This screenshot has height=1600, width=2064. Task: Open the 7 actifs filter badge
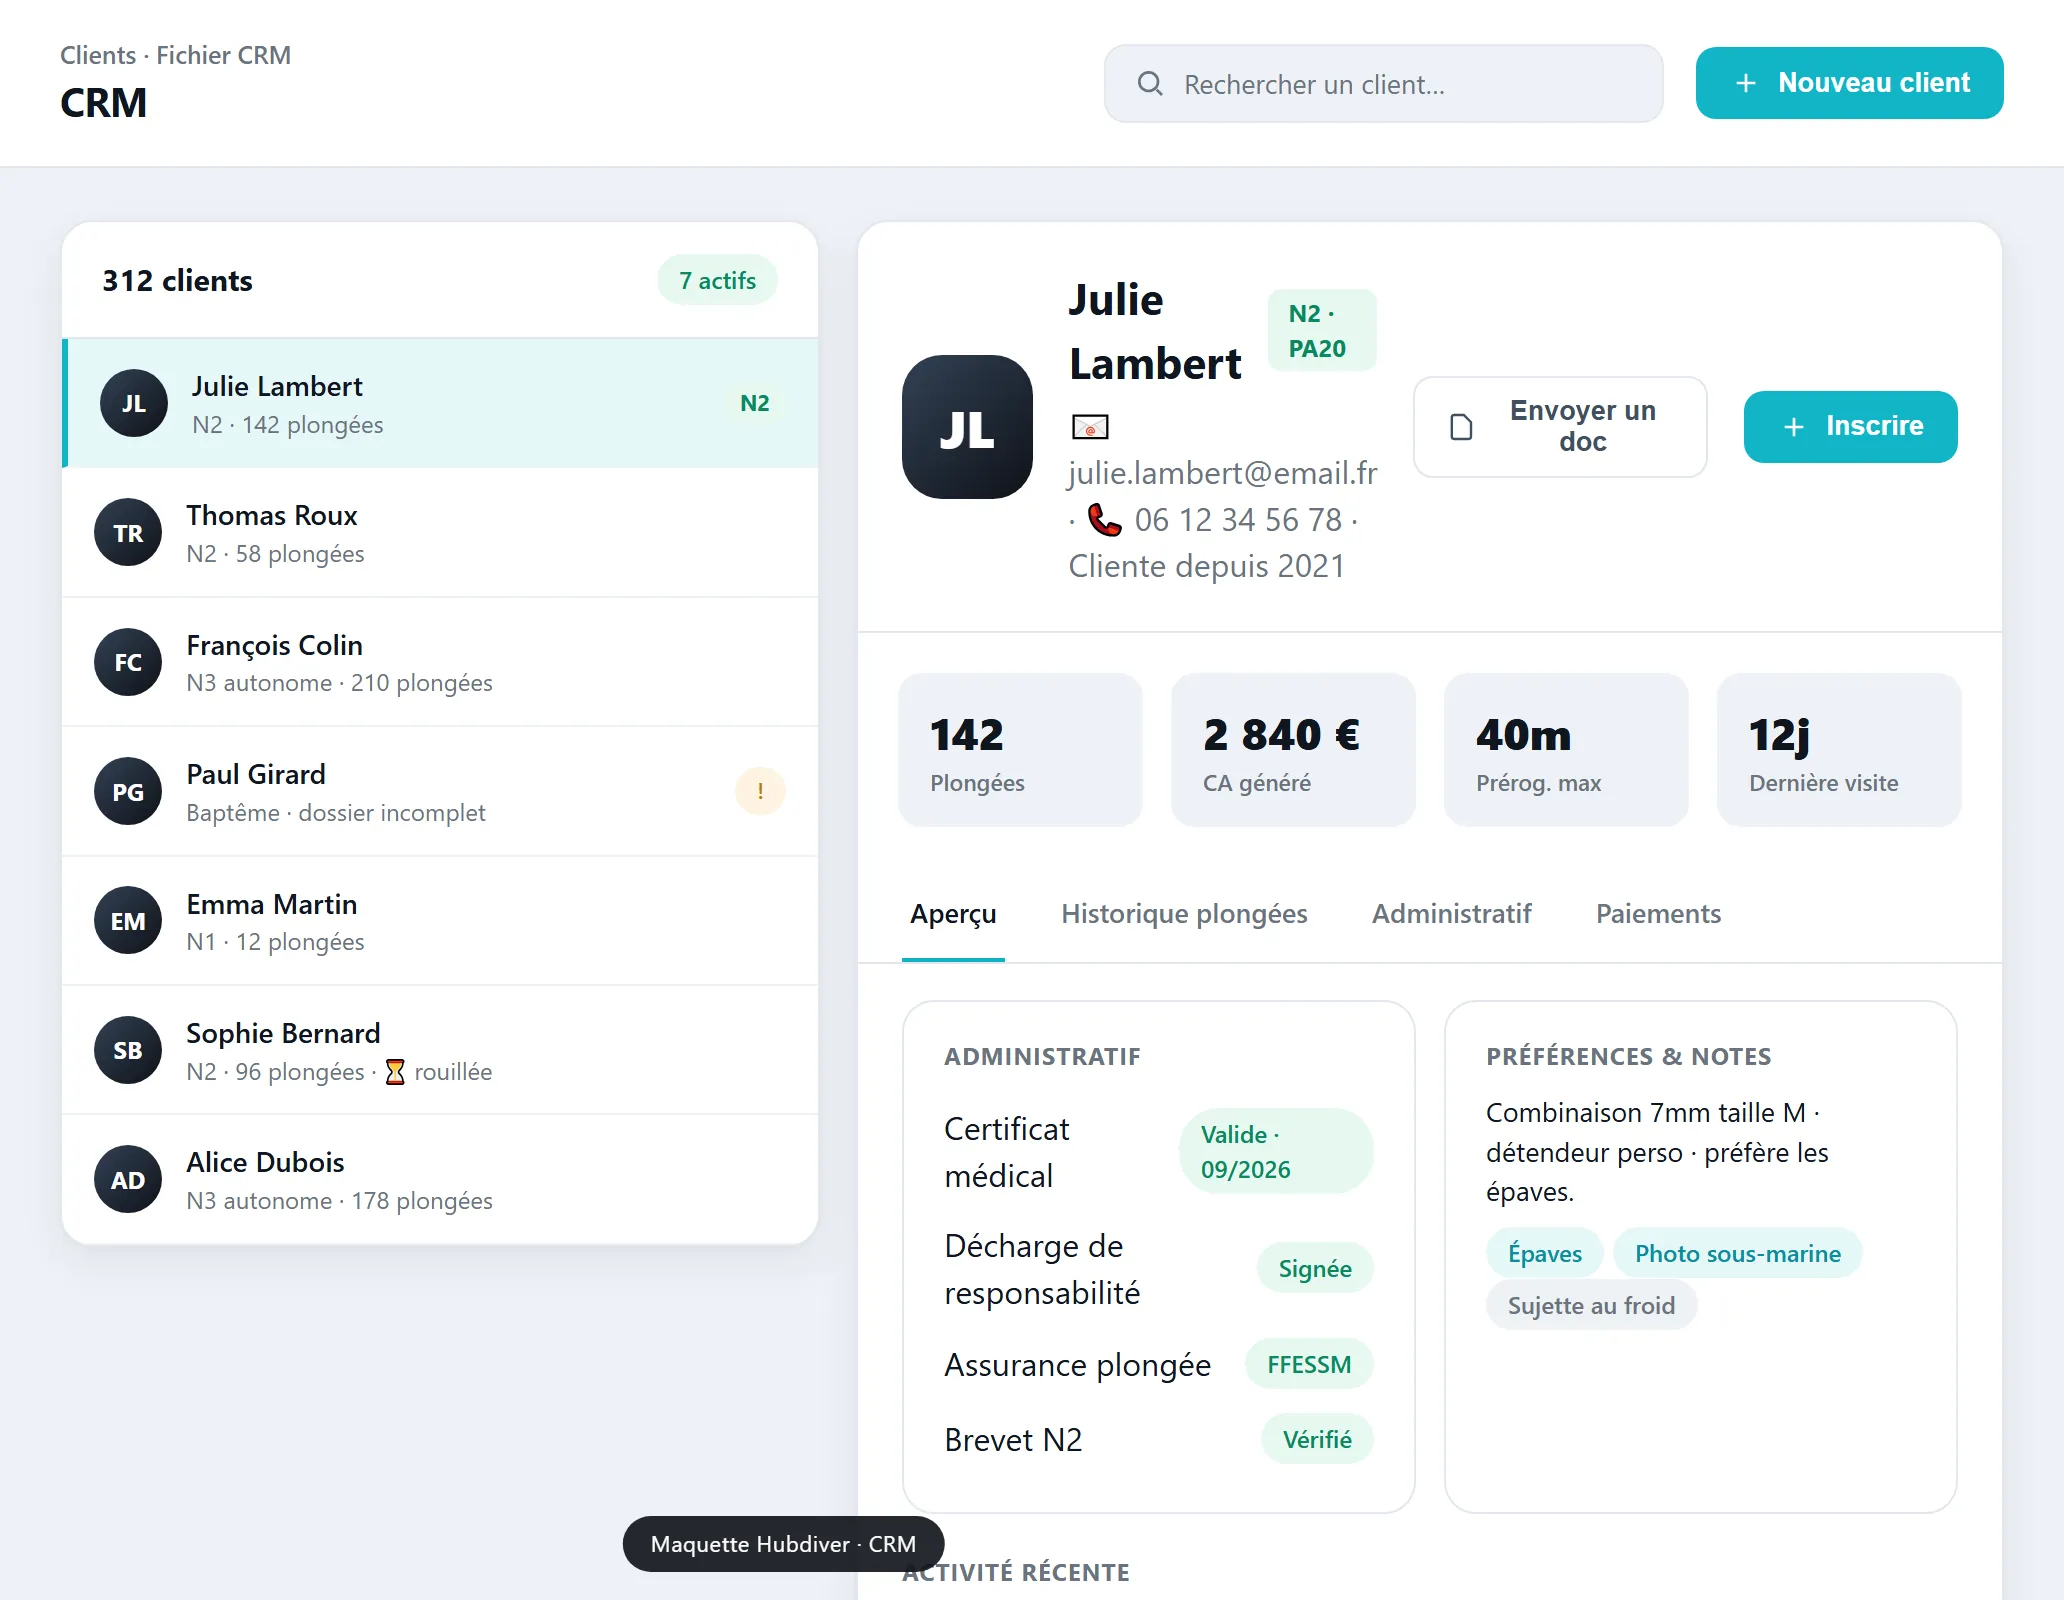[x=717, y=280]
